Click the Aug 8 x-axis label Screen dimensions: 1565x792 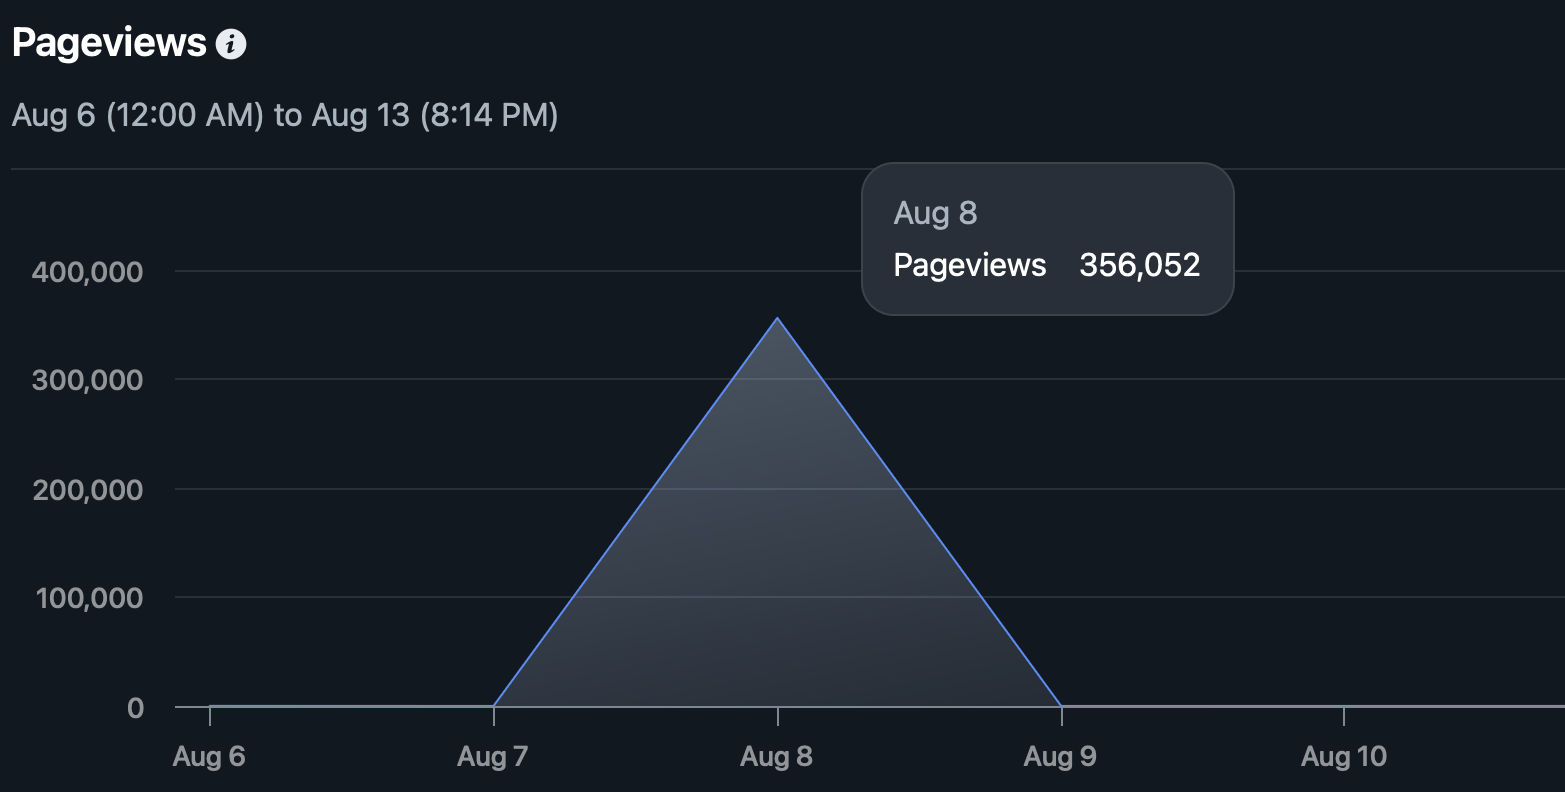point(776,757)
